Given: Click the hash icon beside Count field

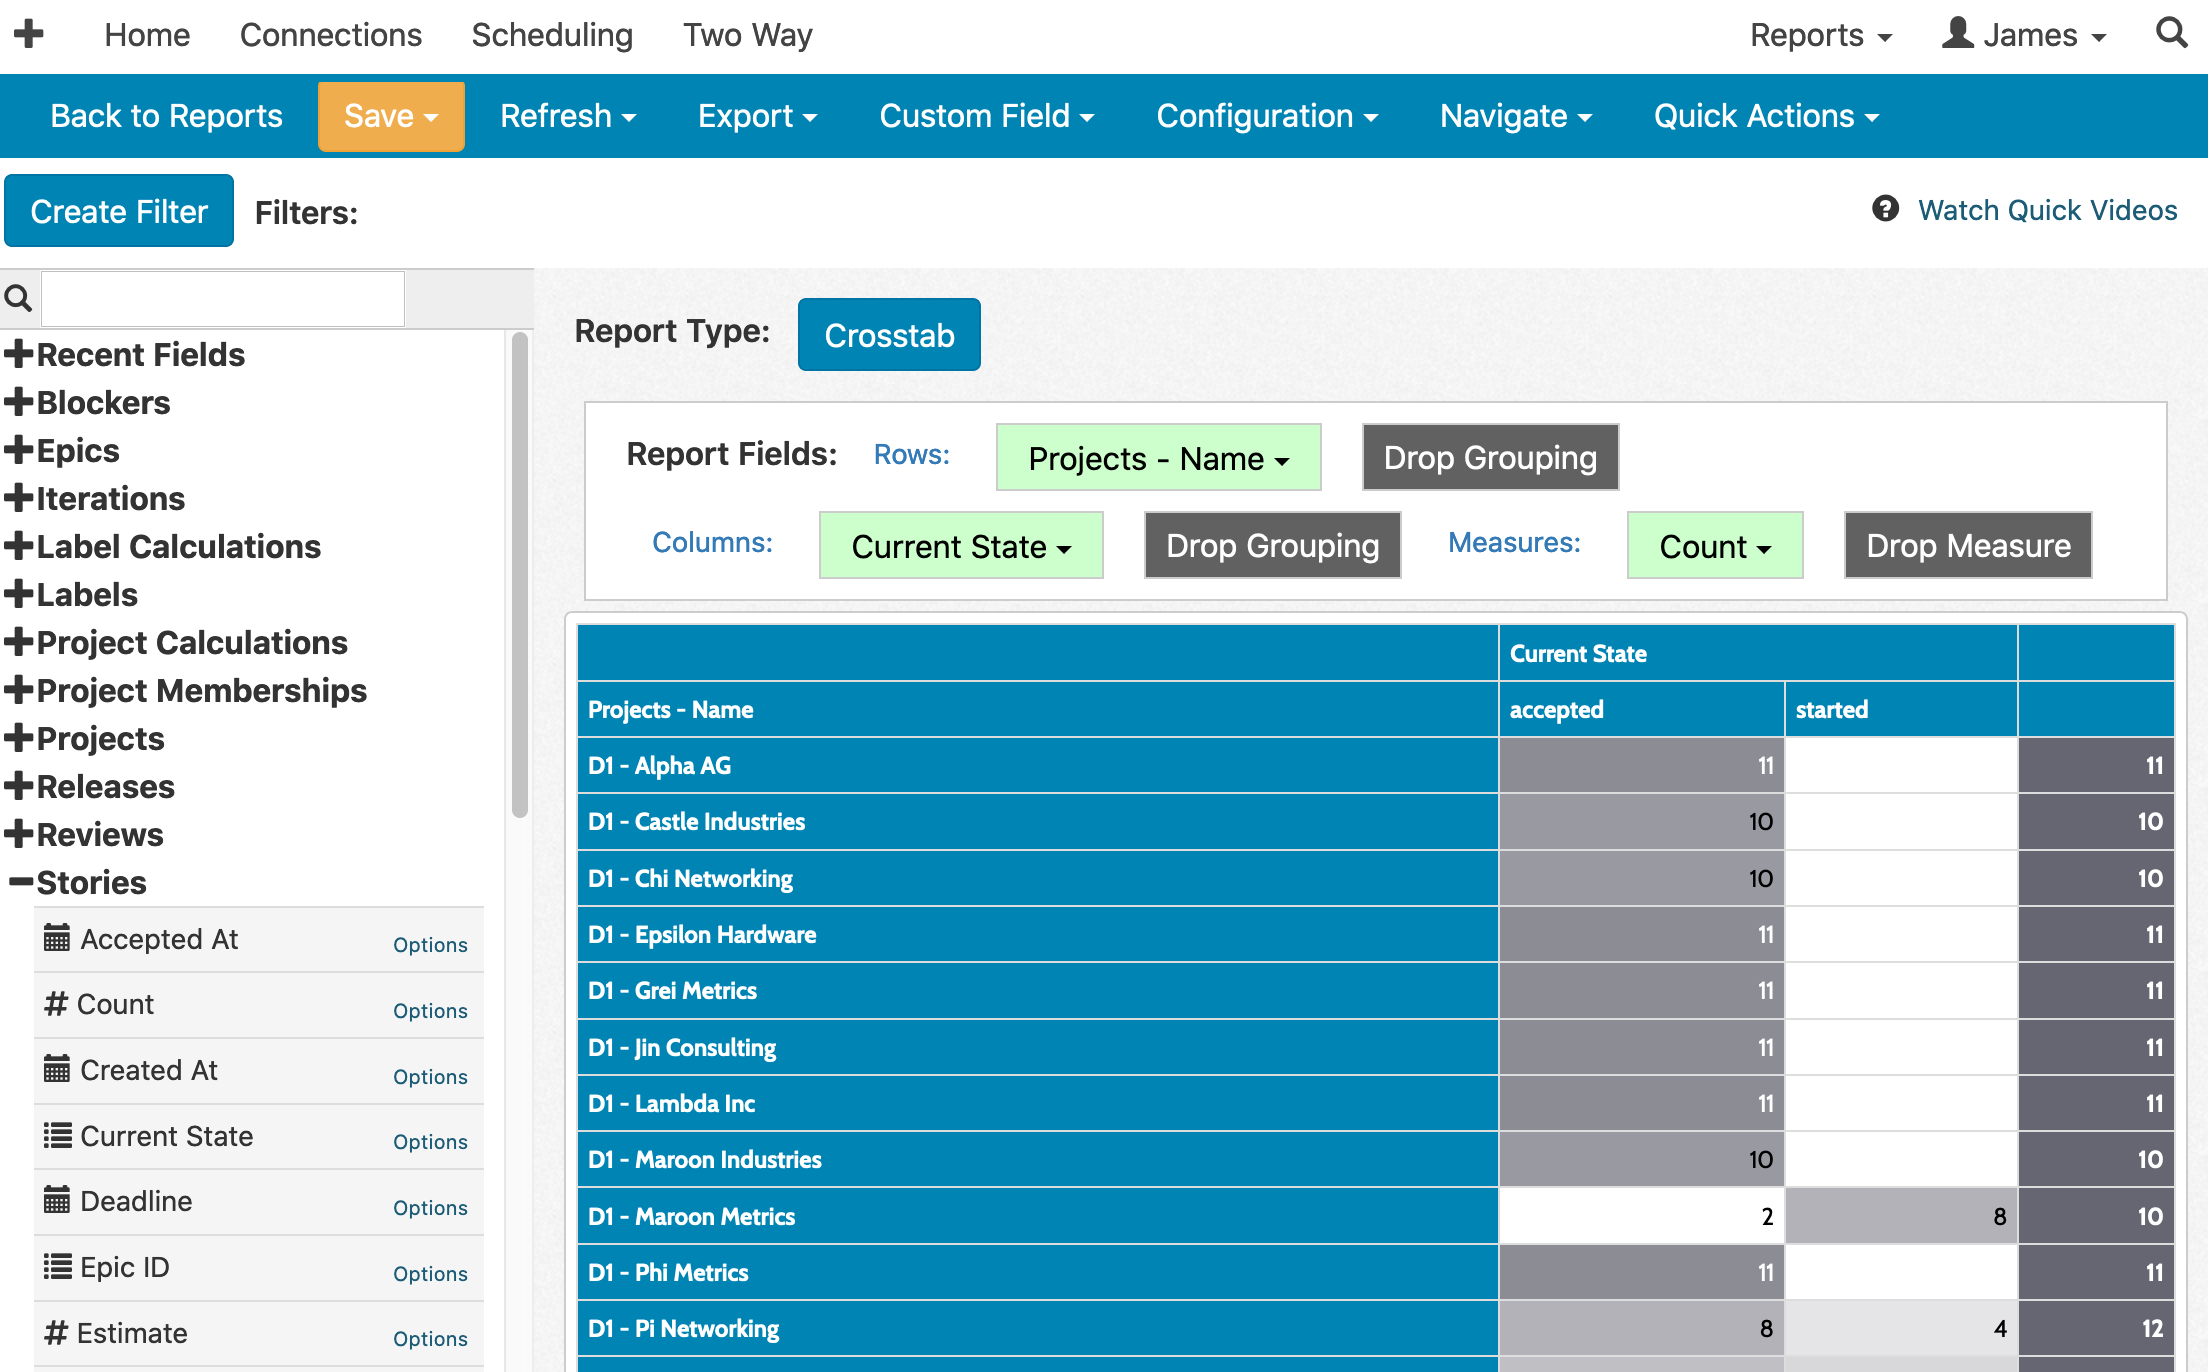Looking at the screenshot, I should point(56,1004).
